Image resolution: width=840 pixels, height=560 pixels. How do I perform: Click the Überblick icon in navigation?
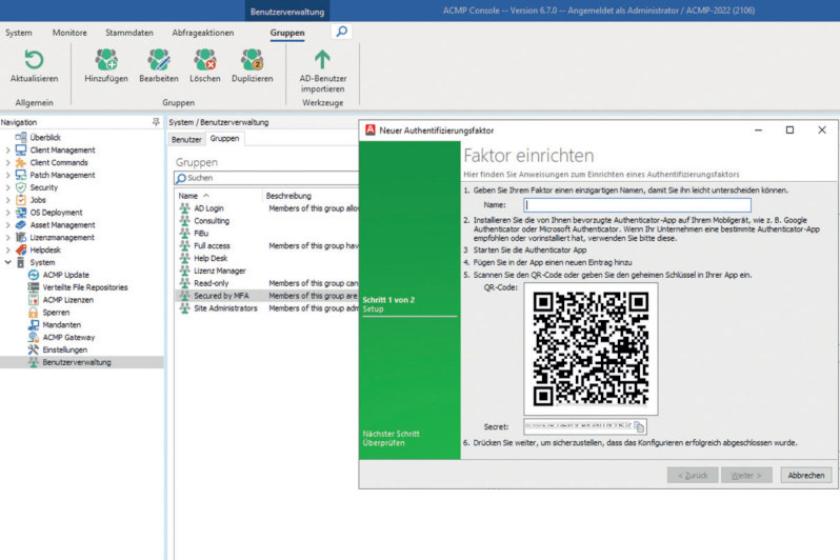coord(21,137)
